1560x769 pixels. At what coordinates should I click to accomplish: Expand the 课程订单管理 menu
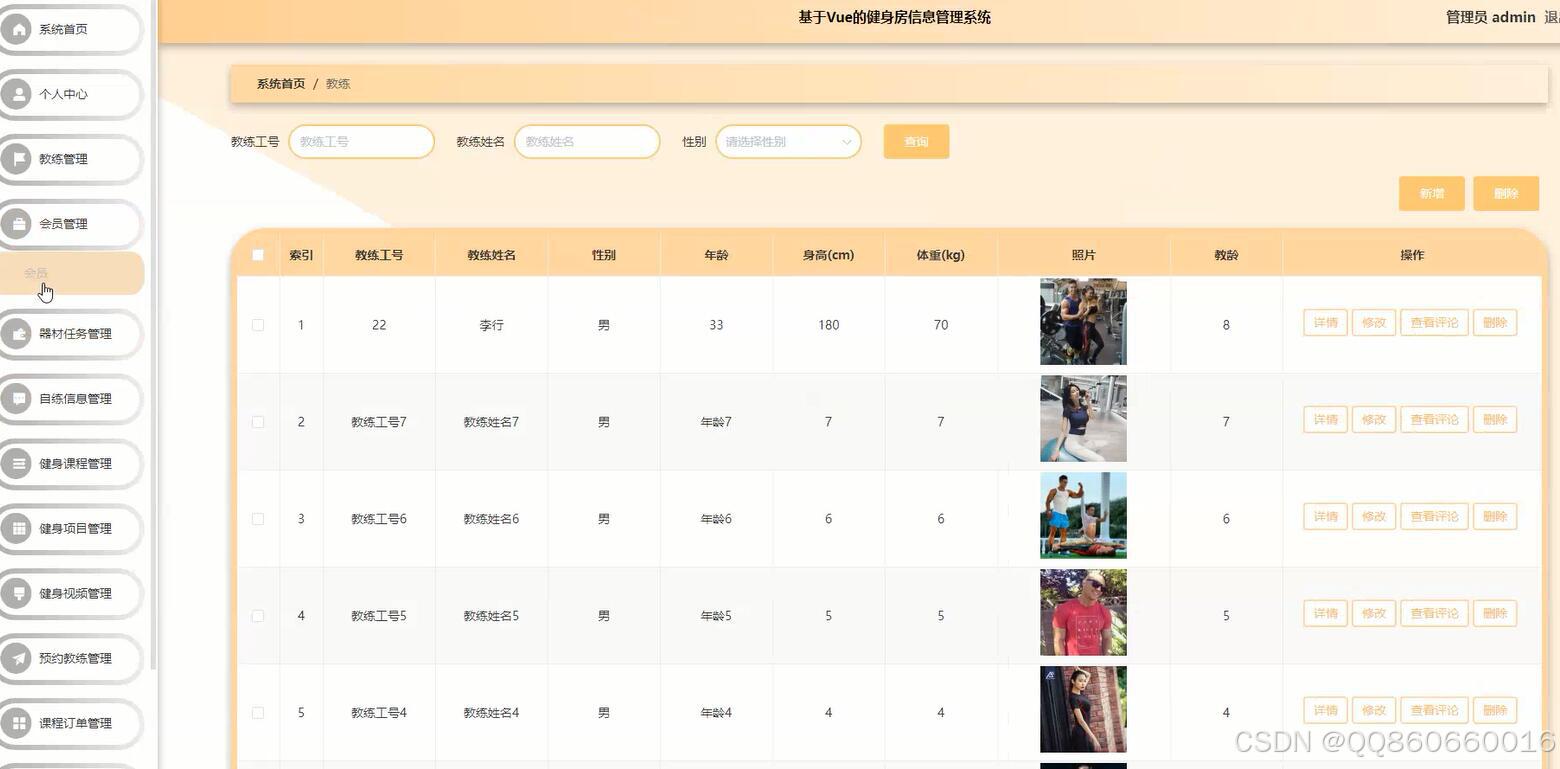pyautogui.click(x=70, y=724)
